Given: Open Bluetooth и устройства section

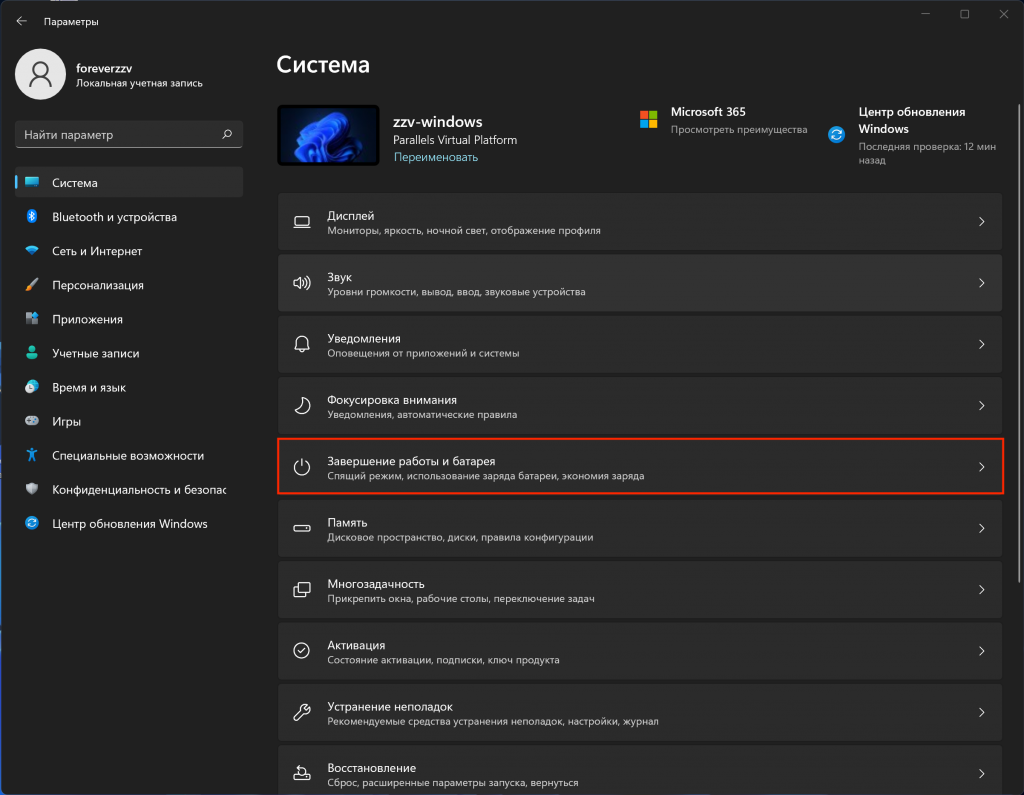Looking at the screenshot, I should (x=129, y=216).
